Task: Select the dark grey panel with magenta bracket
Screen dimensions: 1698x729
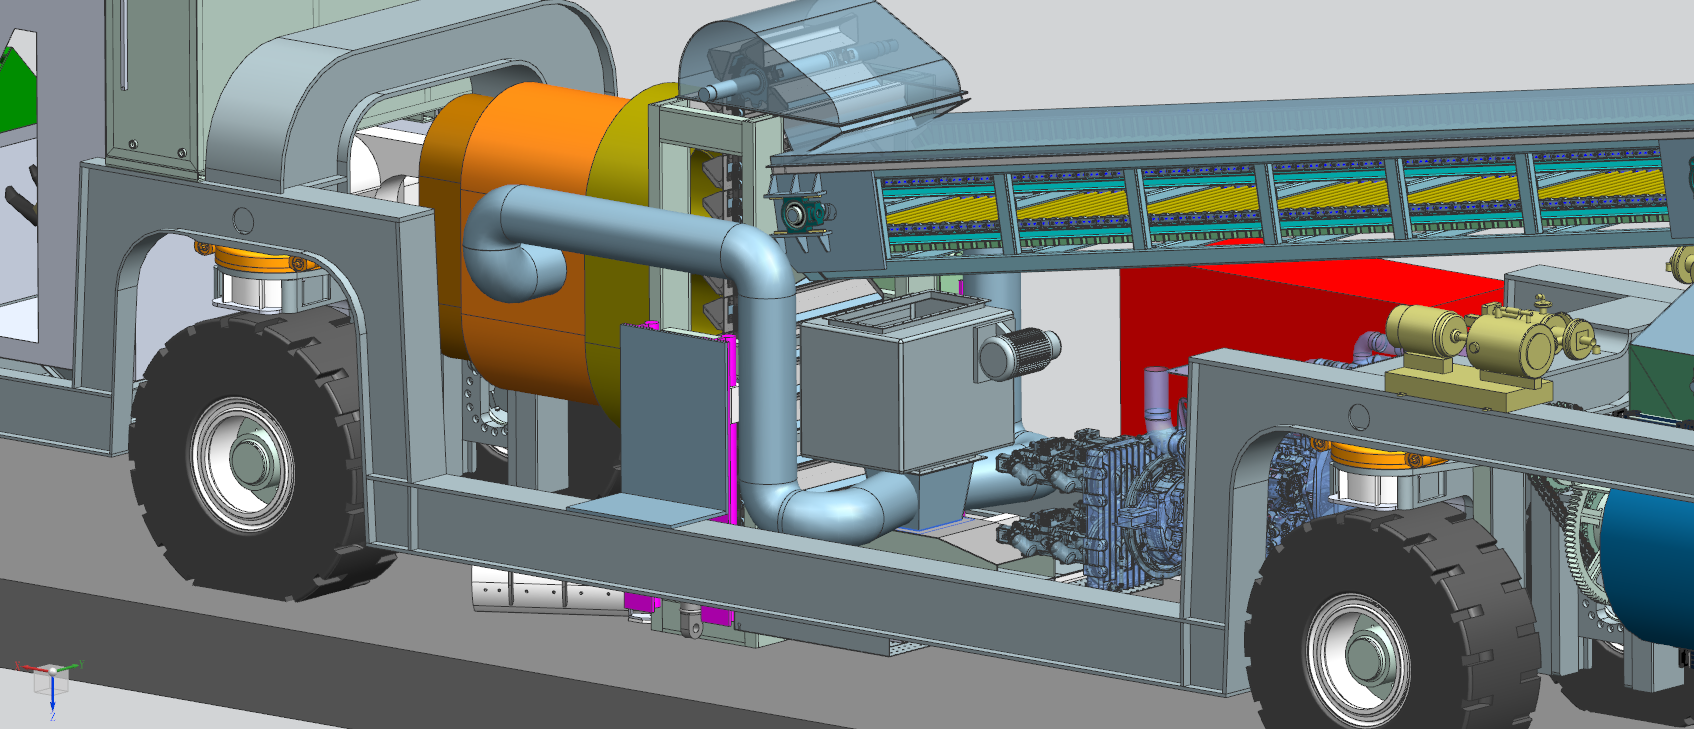Action: 672,420
